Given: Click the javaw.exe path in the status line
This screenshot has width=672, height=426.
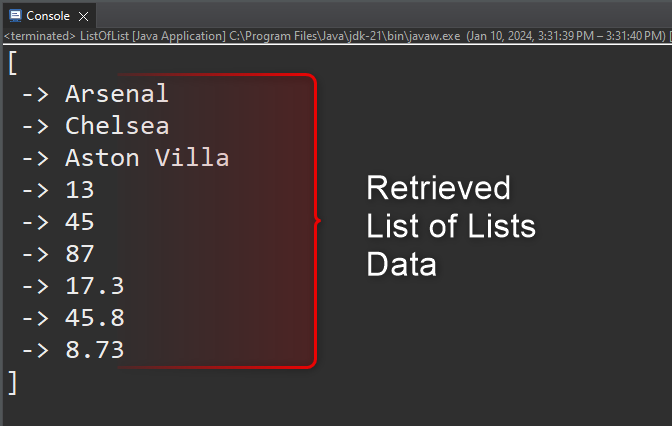Looking at the screenshot, I should (345, 36).
